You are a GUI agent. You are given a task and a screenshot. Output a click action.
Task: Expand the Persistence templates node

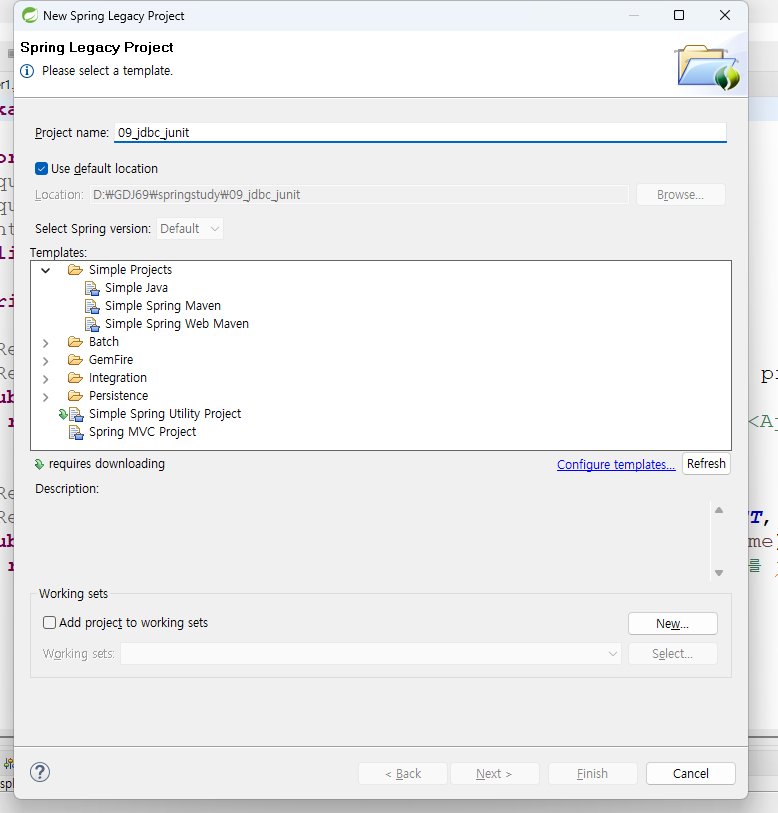46,397
